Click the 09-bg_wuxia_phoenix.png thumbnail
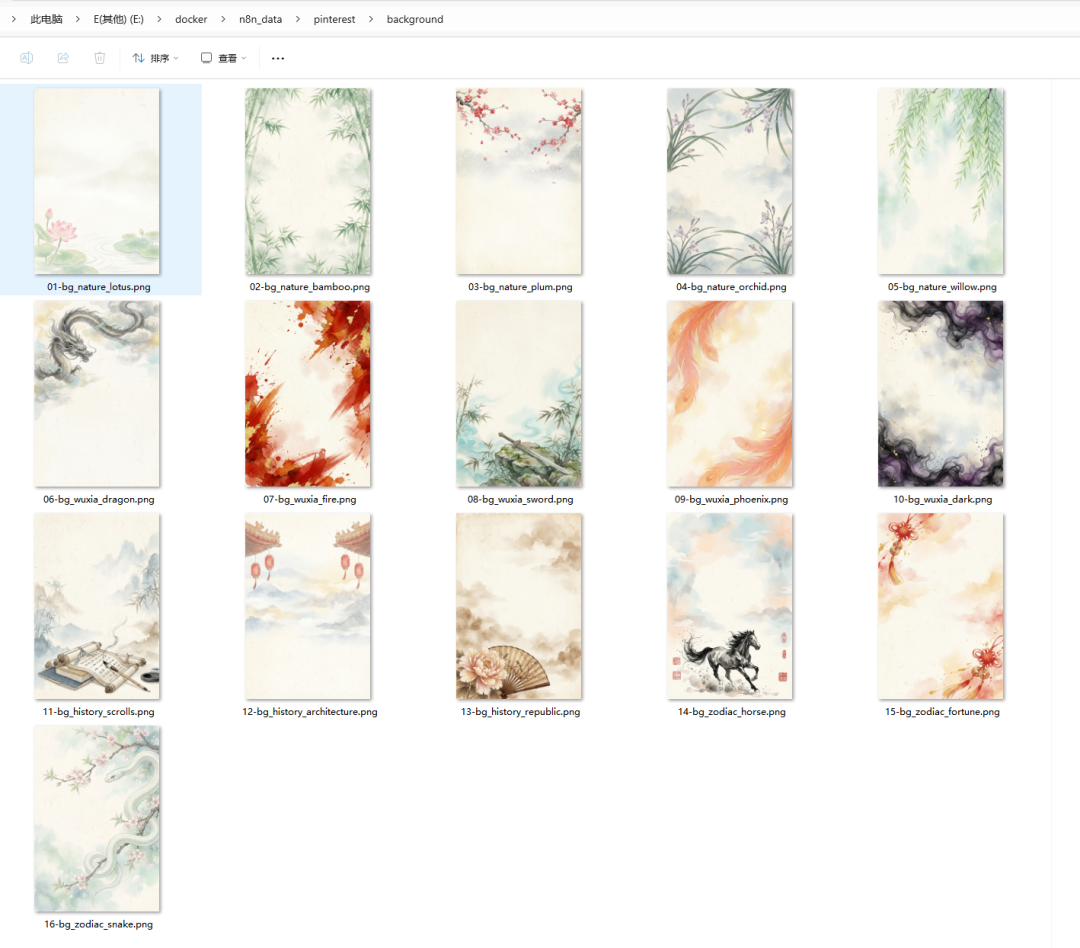Screen dimensions: 1080x948 (730, 394)
